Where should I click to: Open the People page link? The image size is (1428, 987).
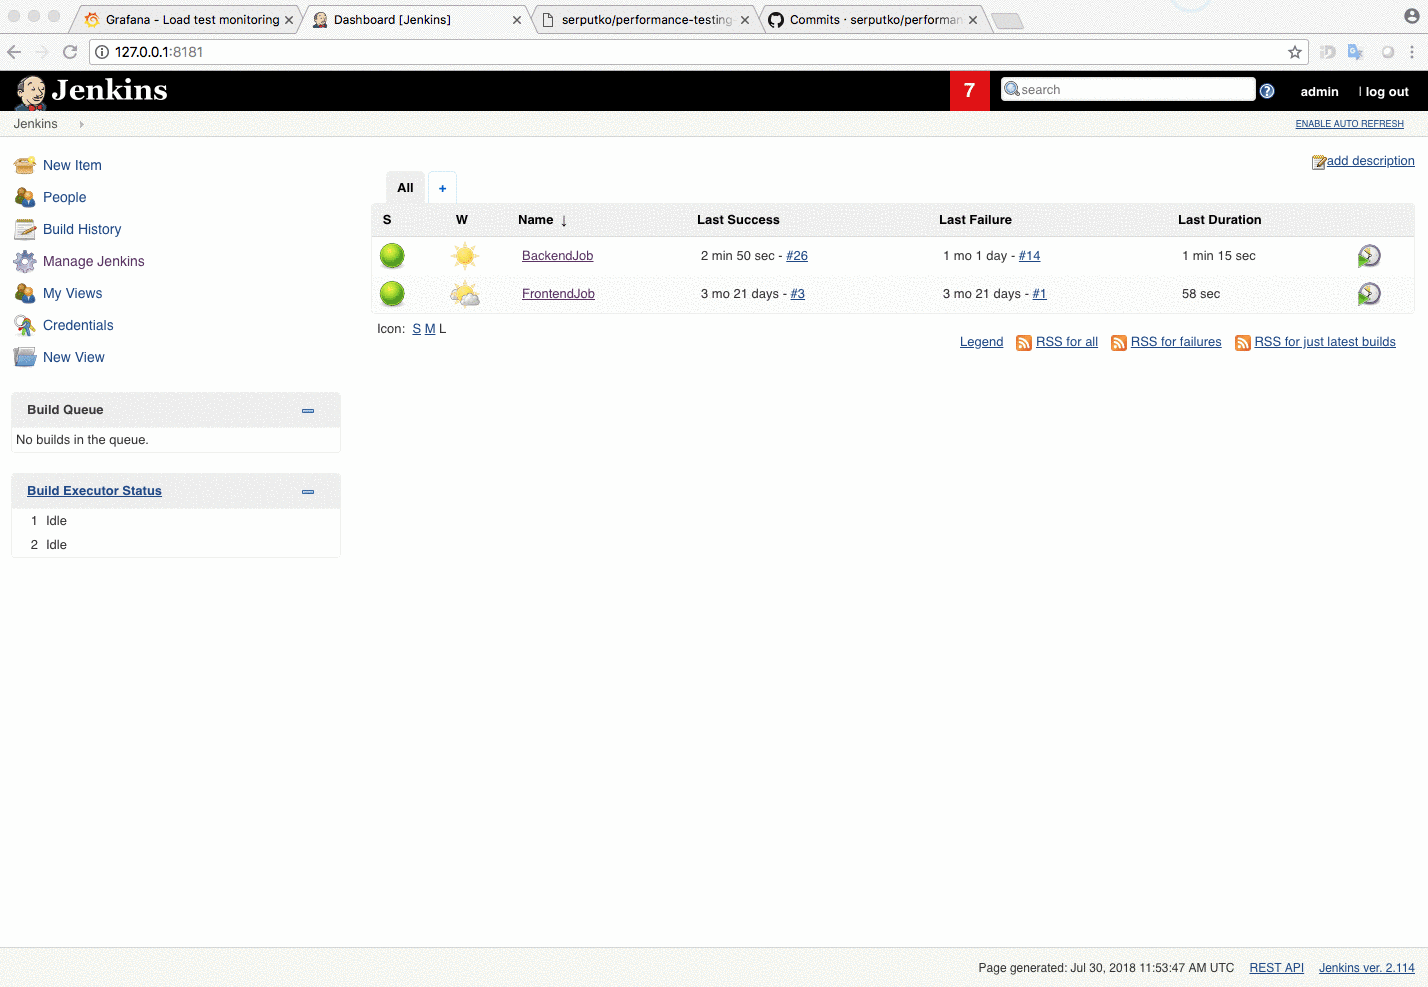pos(64,197)
